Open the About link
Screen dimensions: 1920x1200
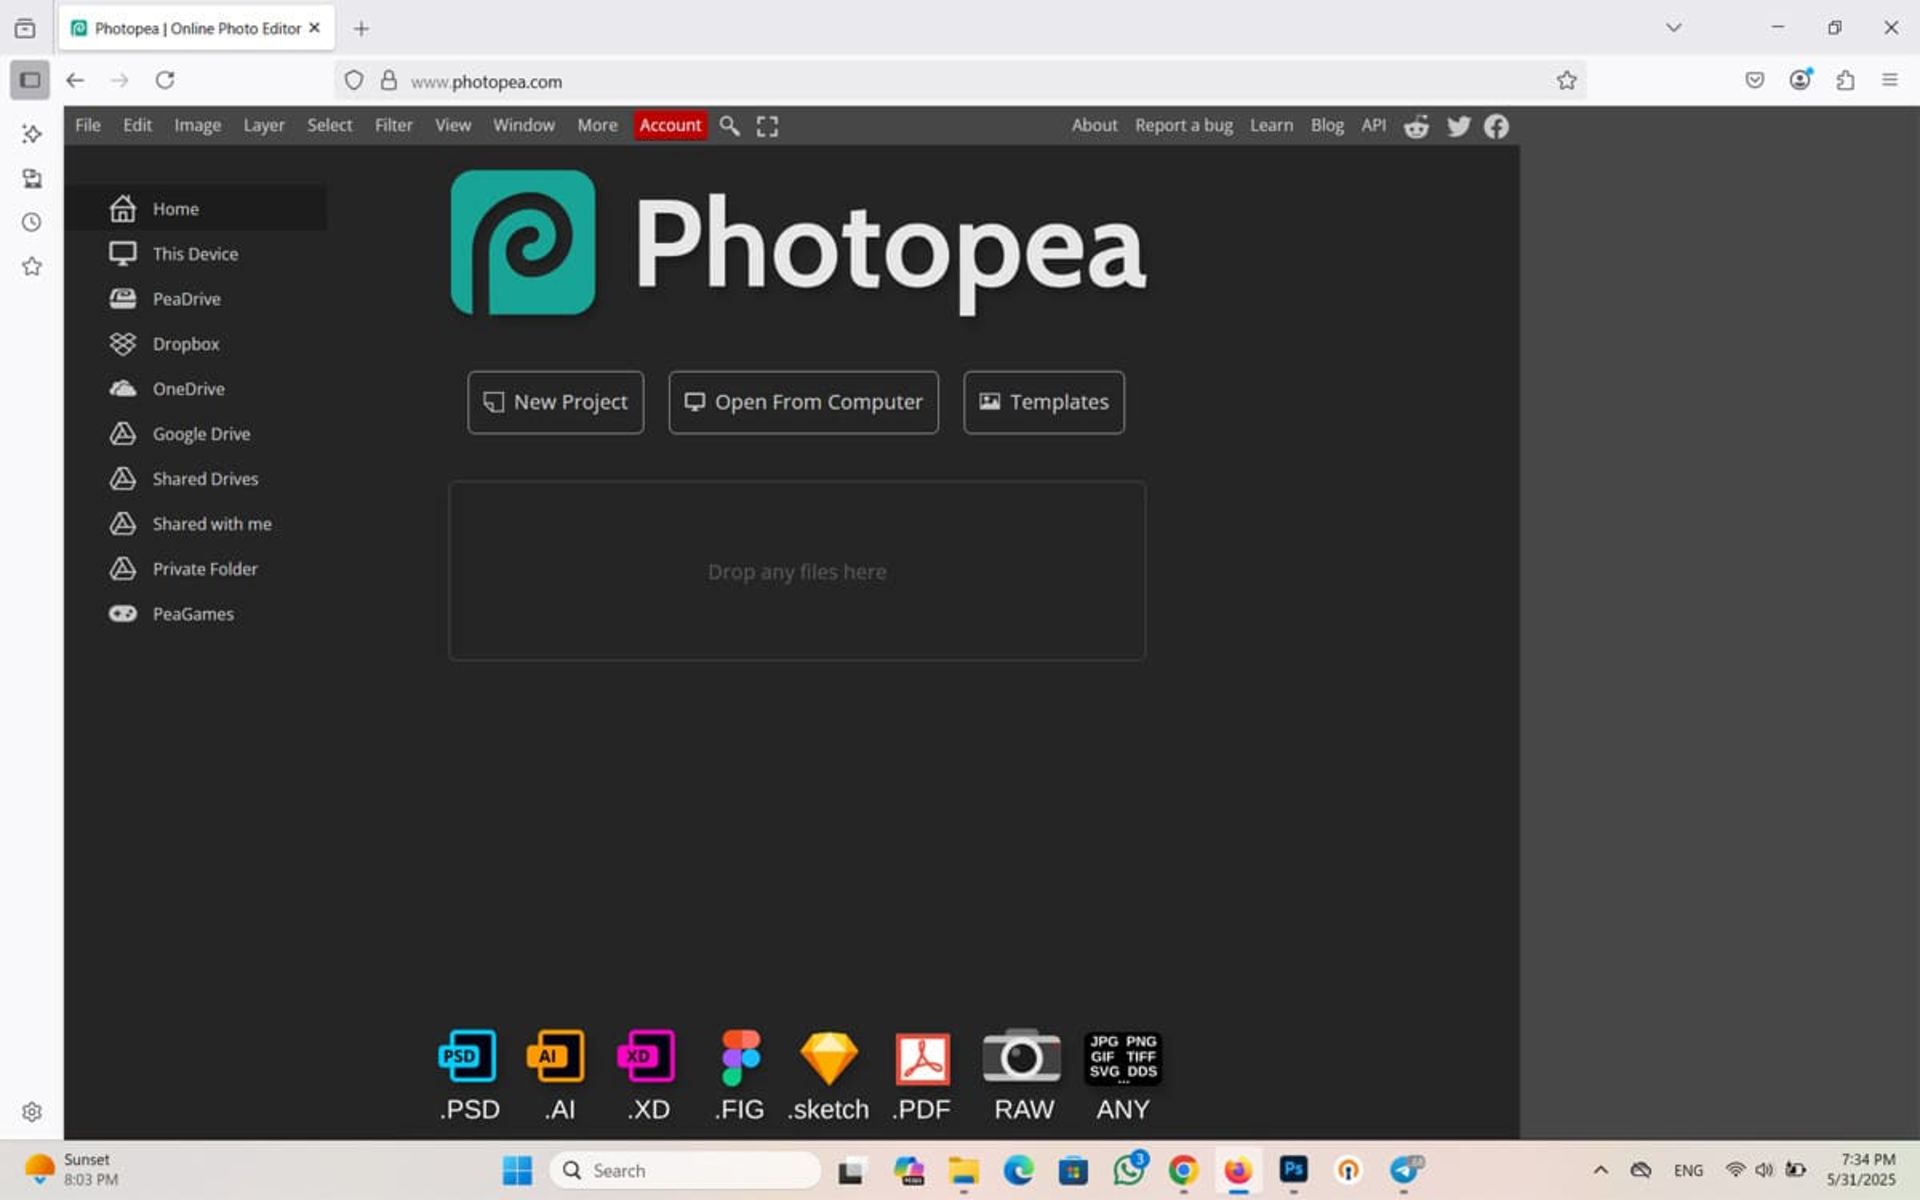[1094, 125]
